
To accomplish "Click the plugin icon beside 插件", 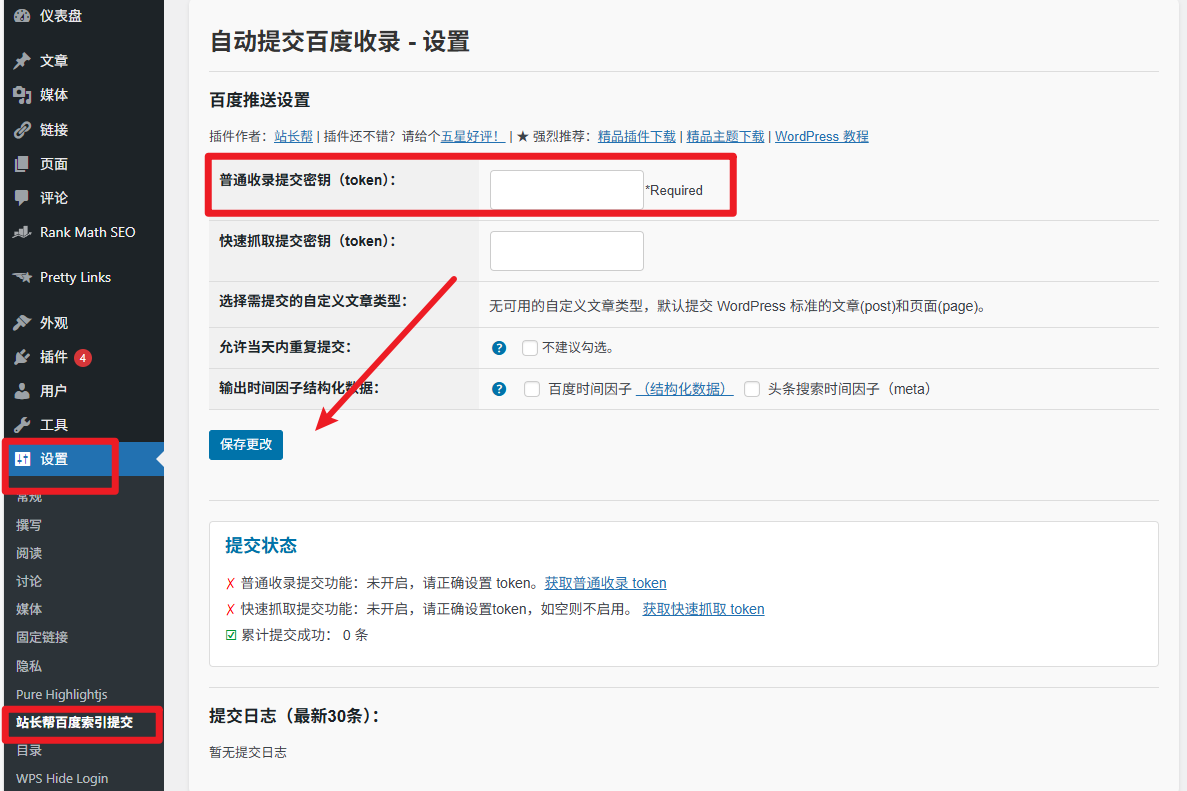I will (22, 357).
